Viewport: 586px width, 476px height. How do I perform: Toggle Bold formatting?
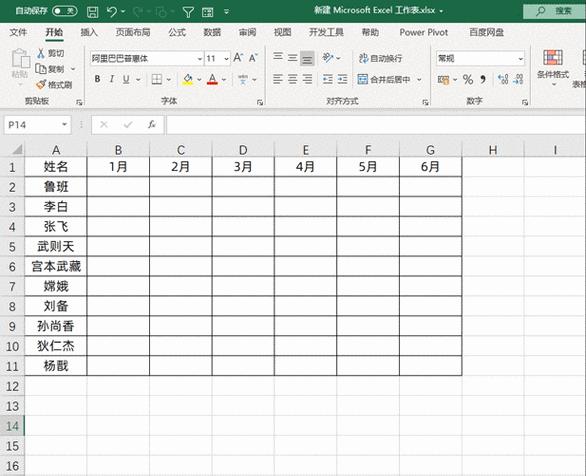pos(98,79)
